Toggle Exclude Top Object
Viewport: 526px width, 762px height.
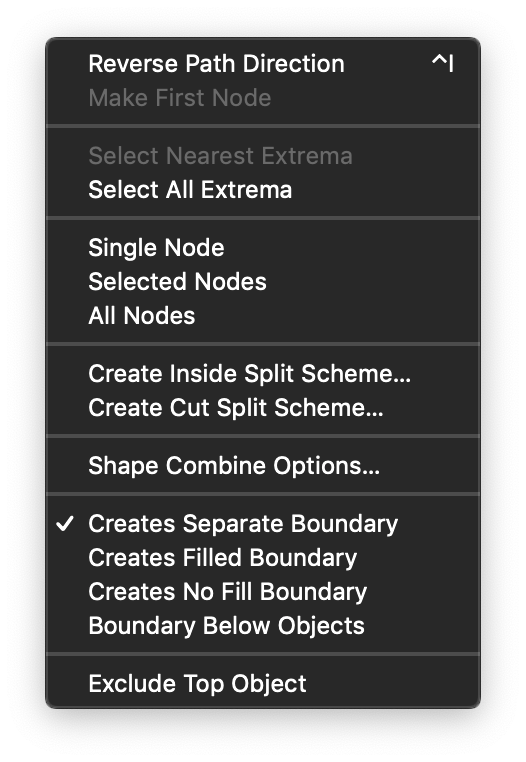click(263, 683)
